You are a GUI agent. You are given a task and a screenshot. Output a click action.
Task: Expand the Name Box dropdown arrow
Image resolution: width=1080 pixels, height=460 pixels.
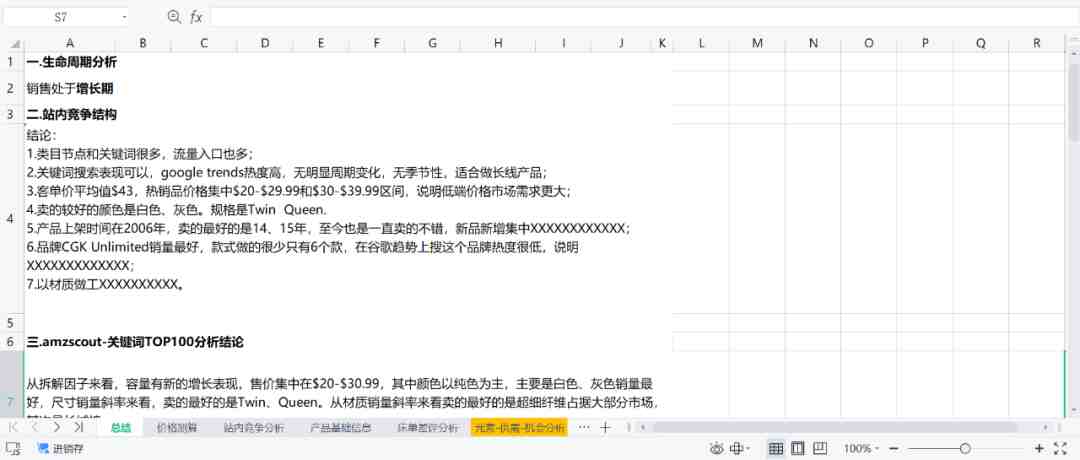124,17
